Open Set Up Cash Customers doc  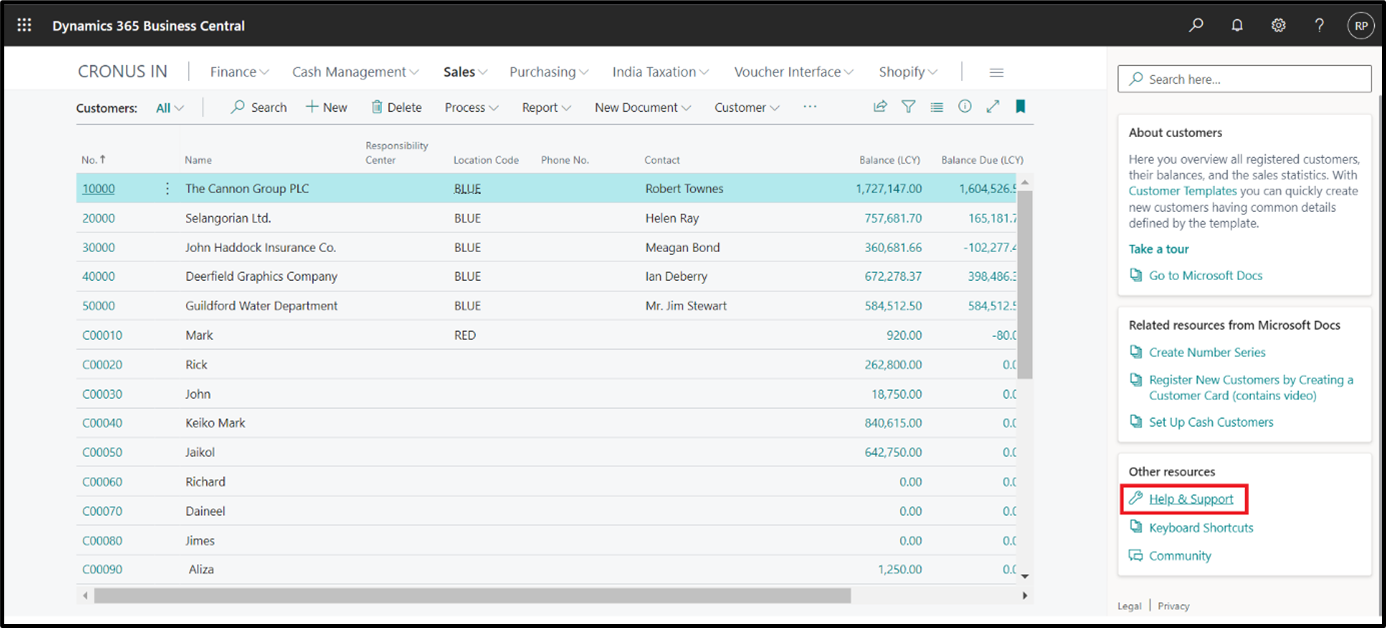point(1211,422)
